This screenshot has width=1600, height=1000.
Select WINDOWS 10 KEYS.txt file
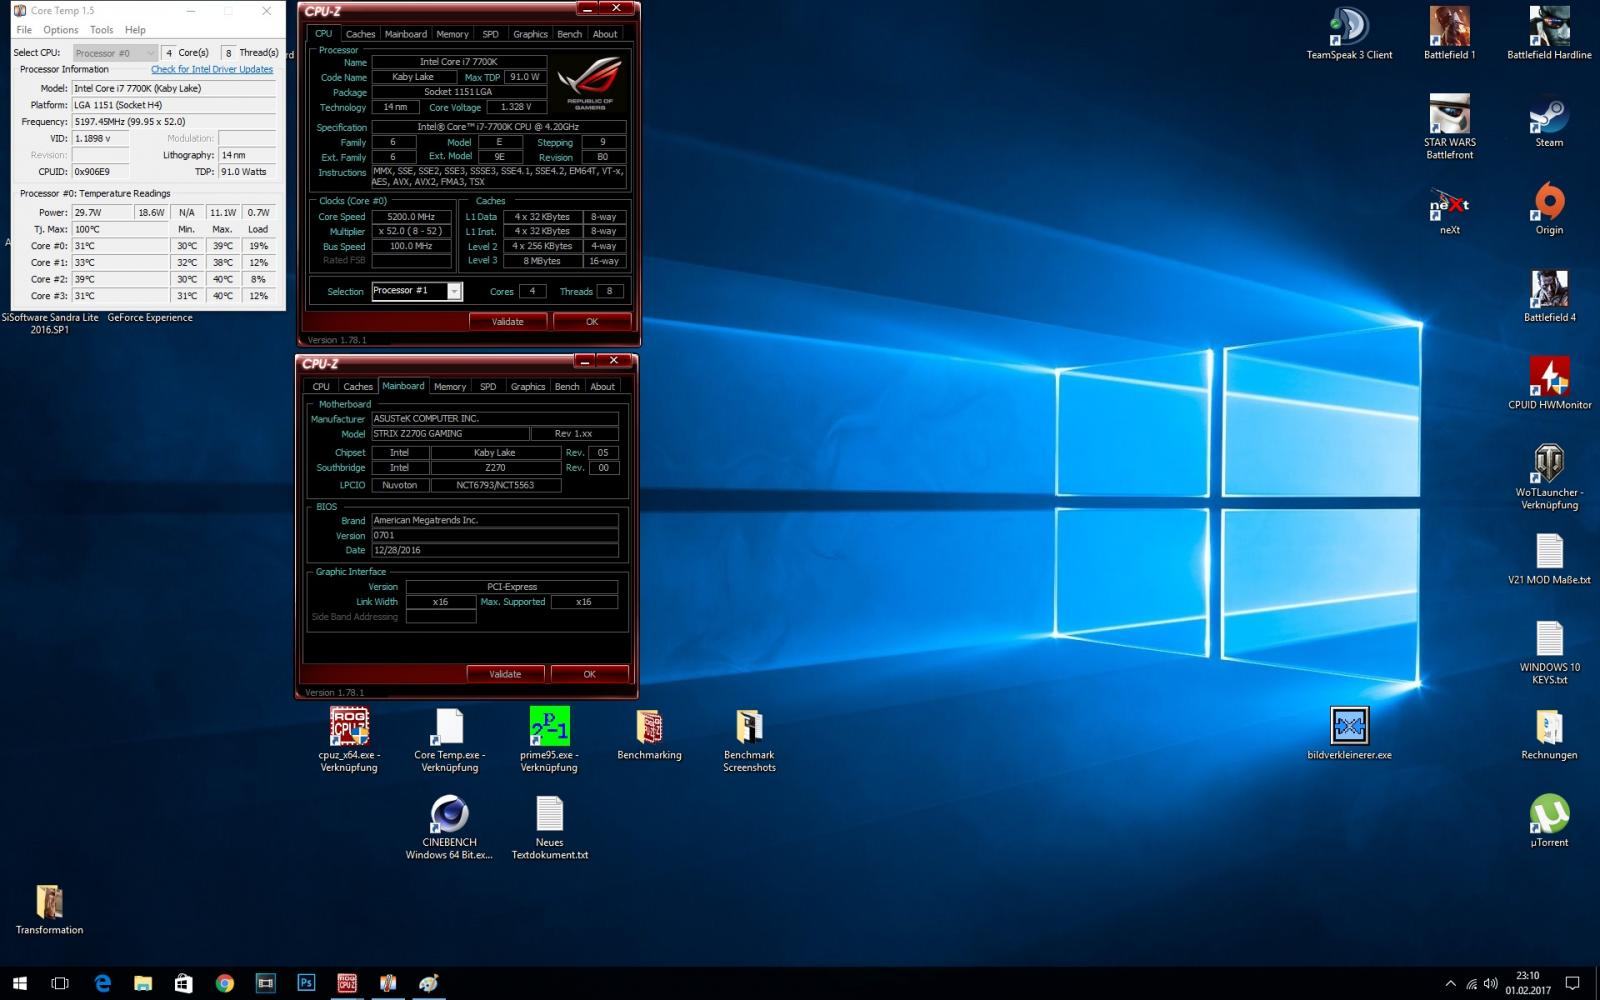[x=1549, y=651]
